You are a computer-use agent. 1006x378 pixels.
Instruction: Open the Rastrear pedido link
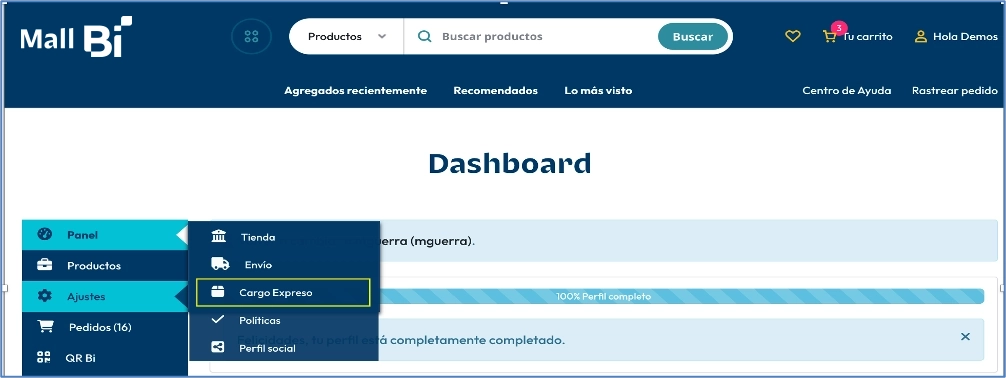click(955, 90)
